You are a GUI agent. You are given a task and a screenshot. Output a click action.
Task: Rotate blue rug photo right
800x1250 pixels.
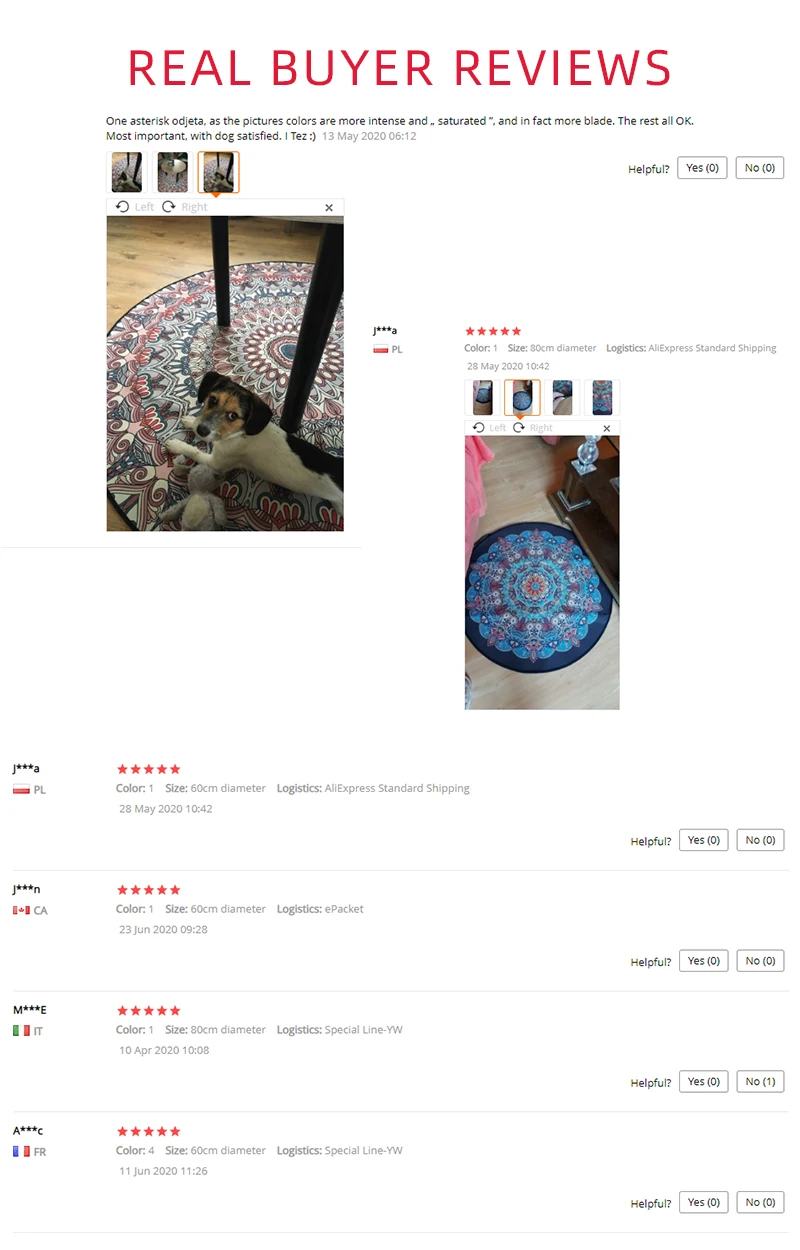click(532, 428)
